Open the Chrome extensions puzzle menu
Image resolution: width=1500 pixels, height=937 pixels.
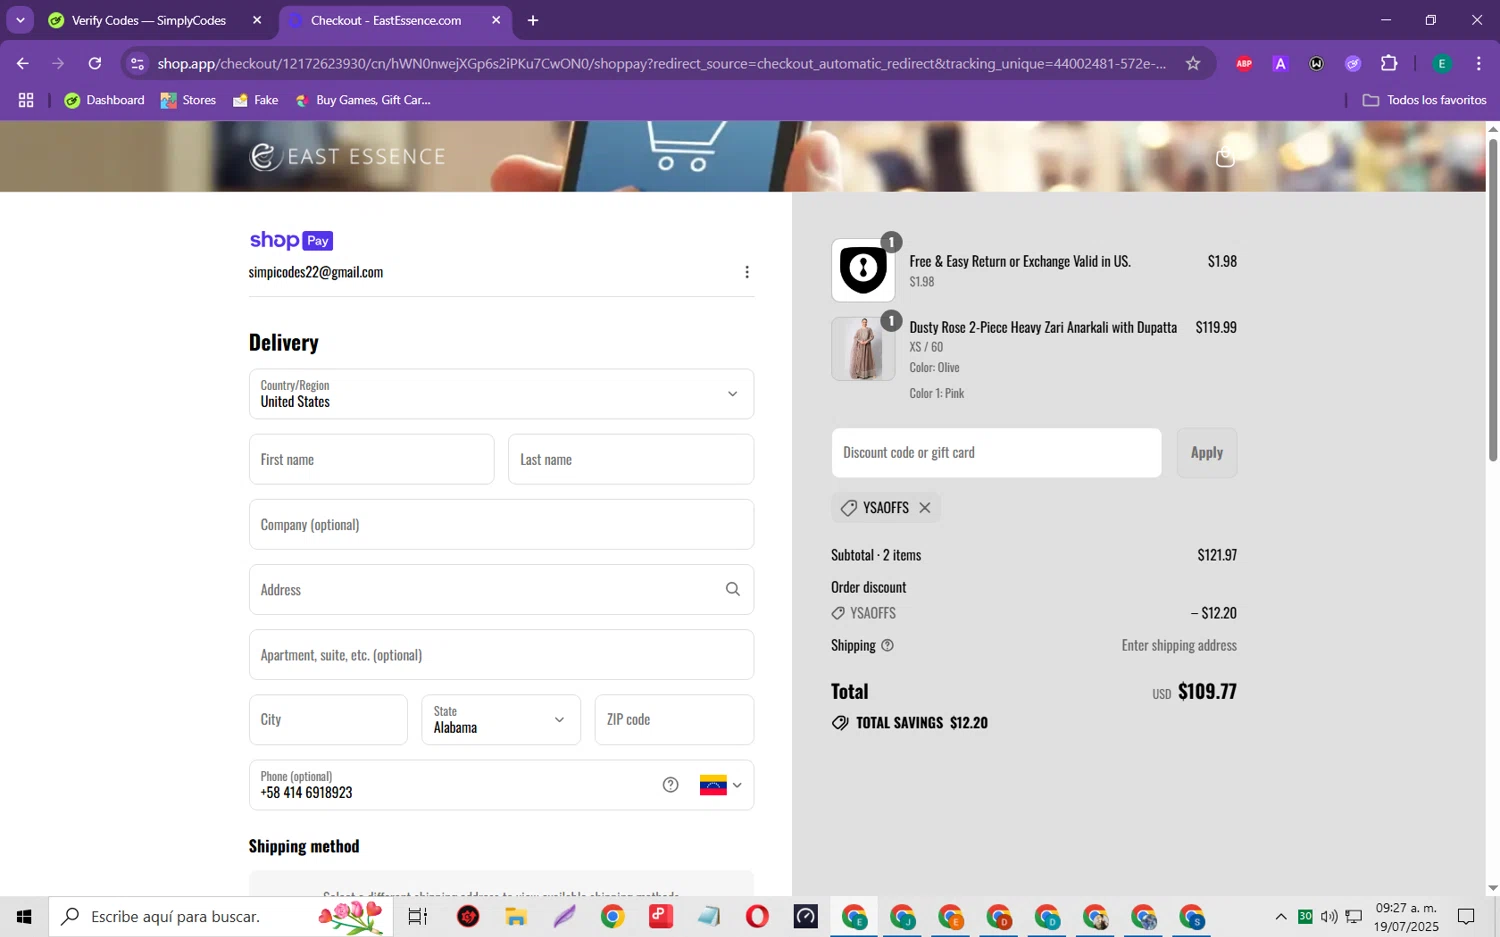coord(1389,64)
